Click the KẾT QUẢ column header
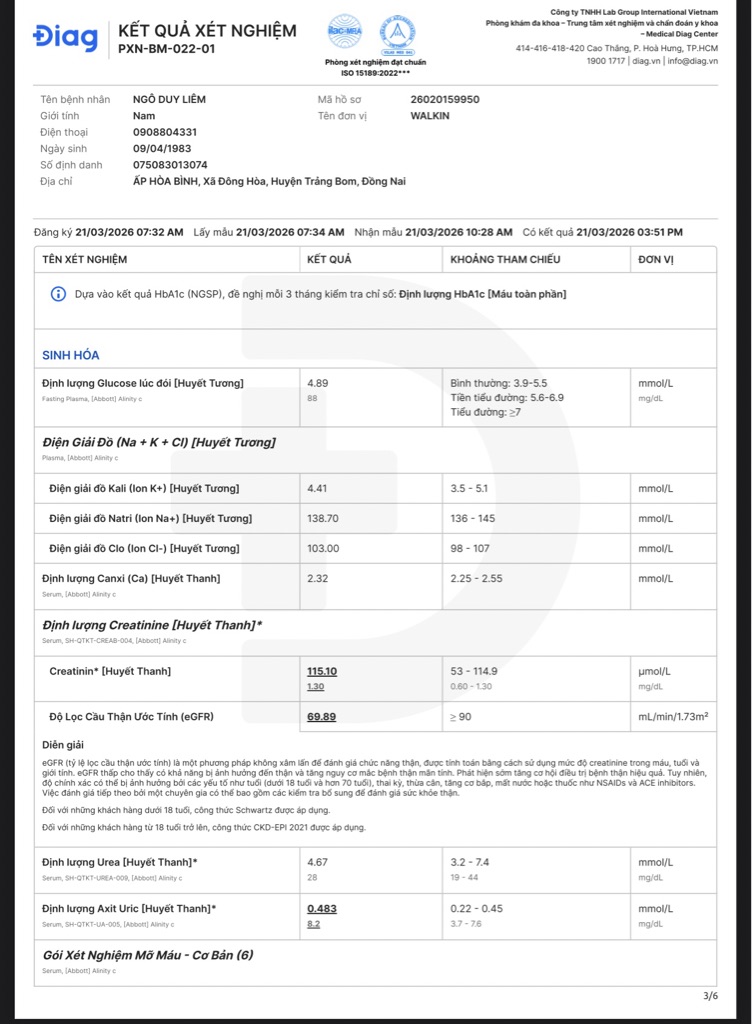 (x=329, y=260)
